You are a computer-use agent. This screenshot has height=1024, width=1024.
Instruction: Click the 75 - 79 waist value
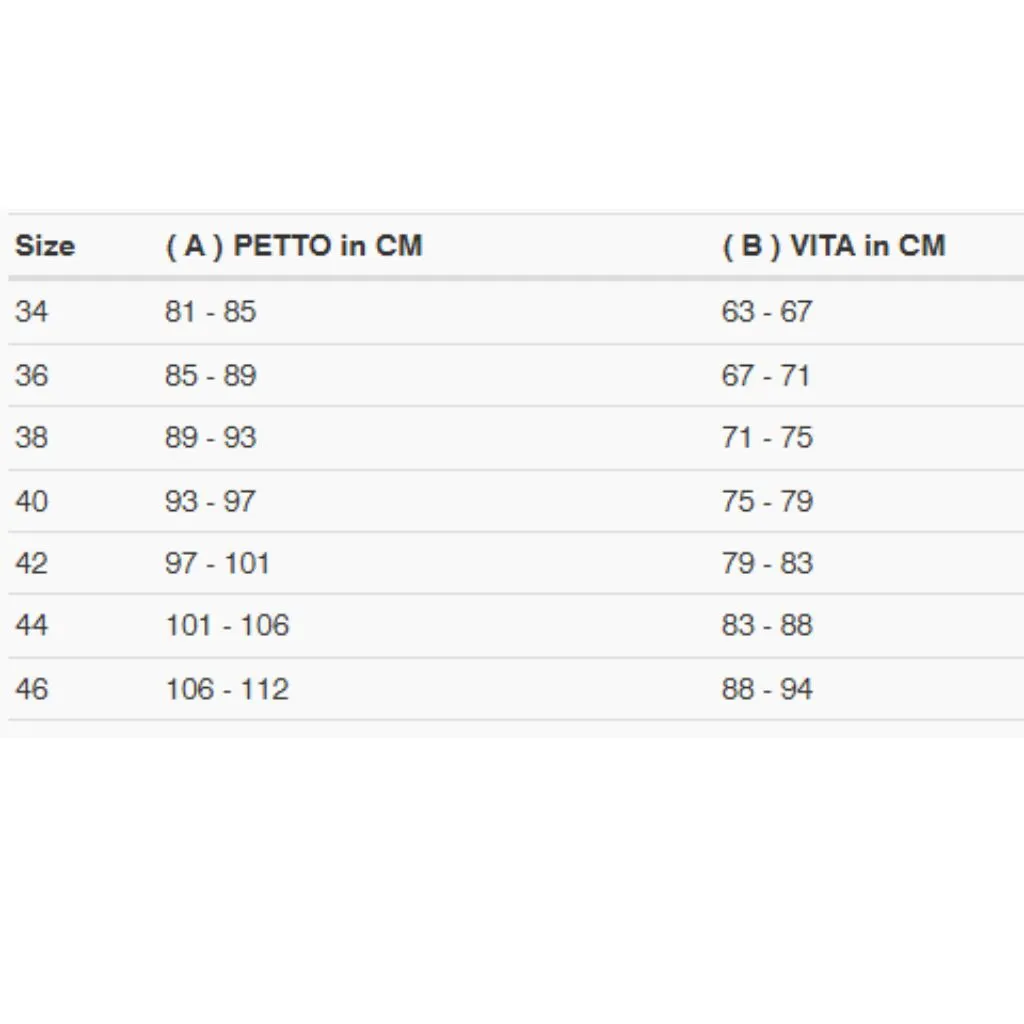tap(766, 501)
